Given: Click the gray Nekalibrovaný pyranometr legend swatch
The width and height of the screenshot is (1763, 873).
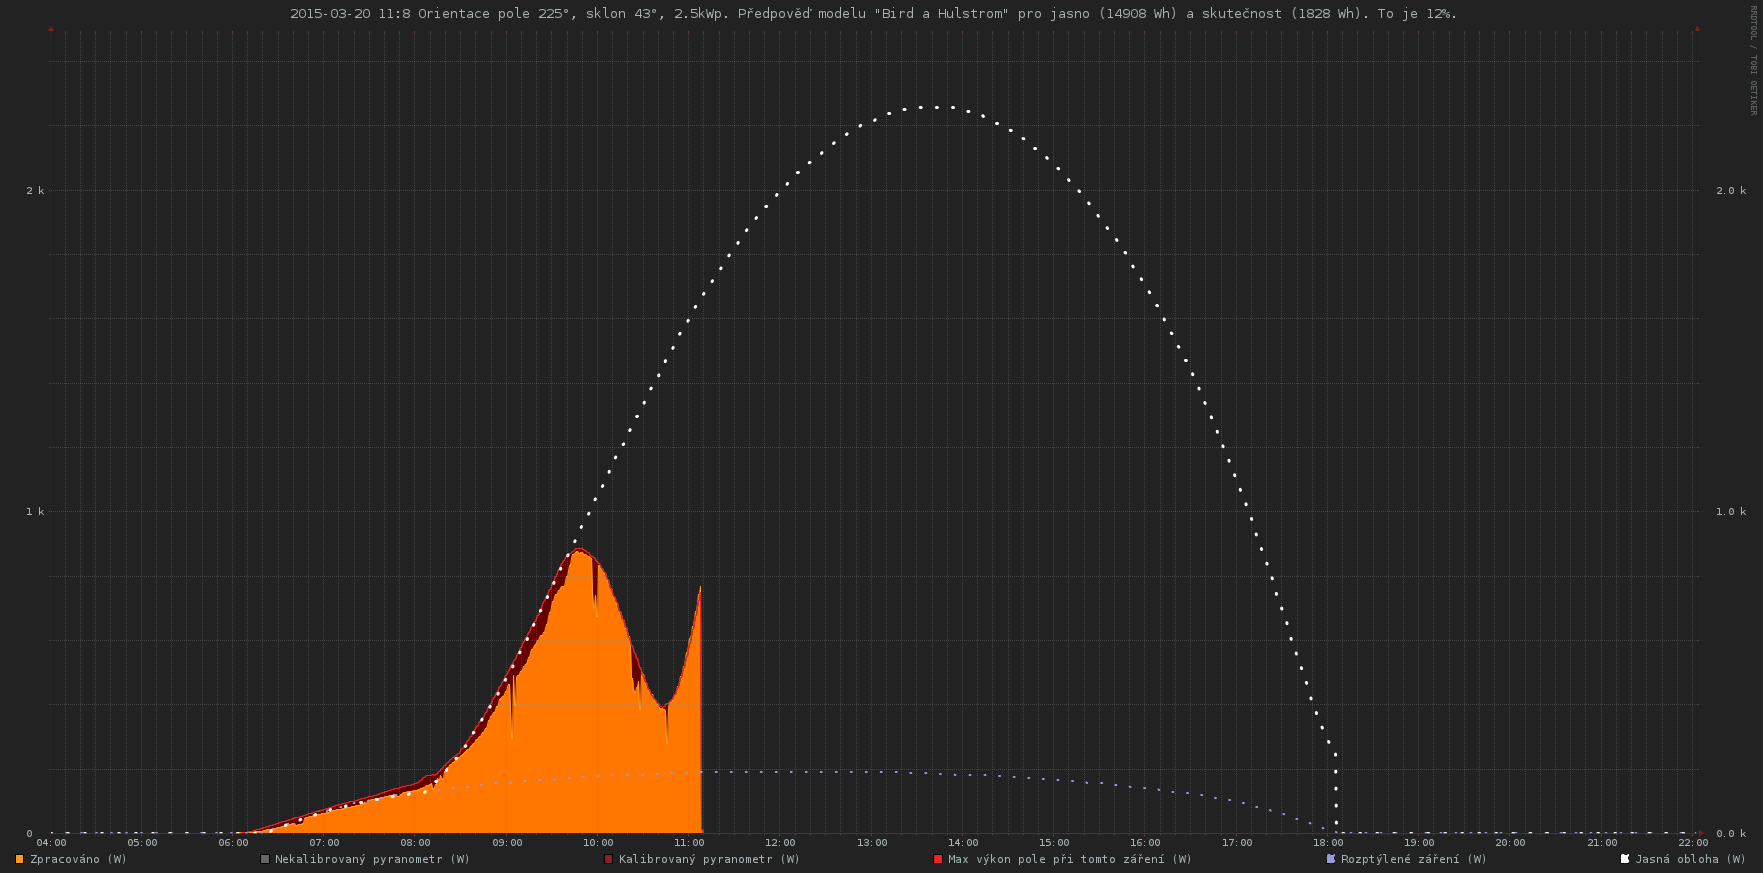Looking at the screenshot, I should point(265,859).
